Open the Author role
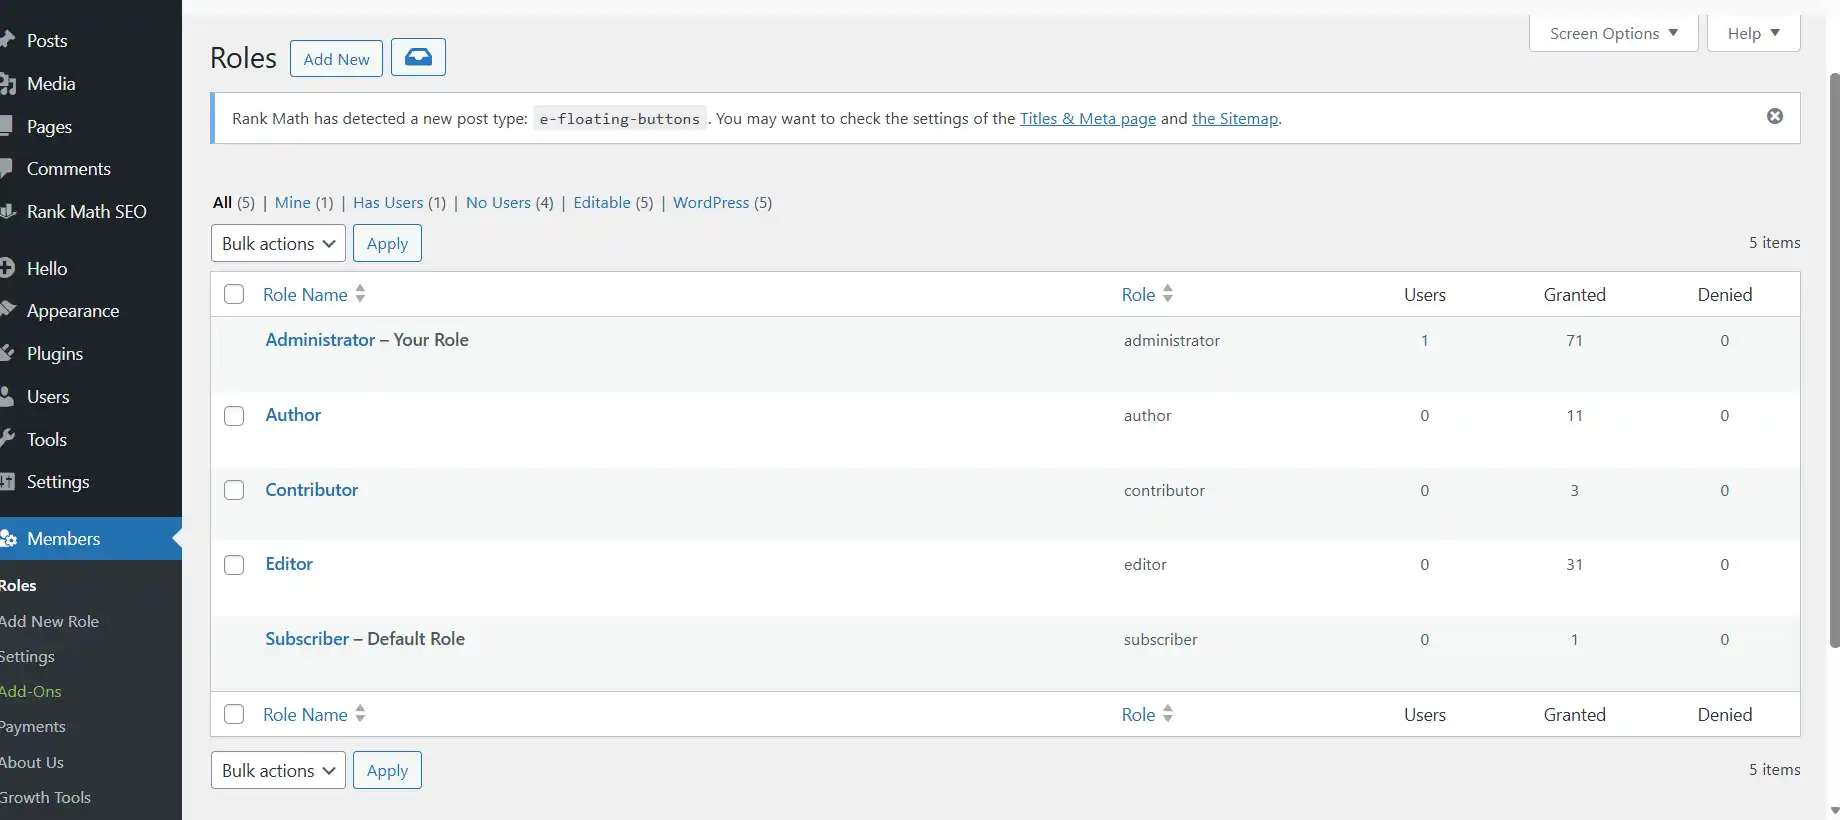The image size is (1840, 820). tap(293, 414)
